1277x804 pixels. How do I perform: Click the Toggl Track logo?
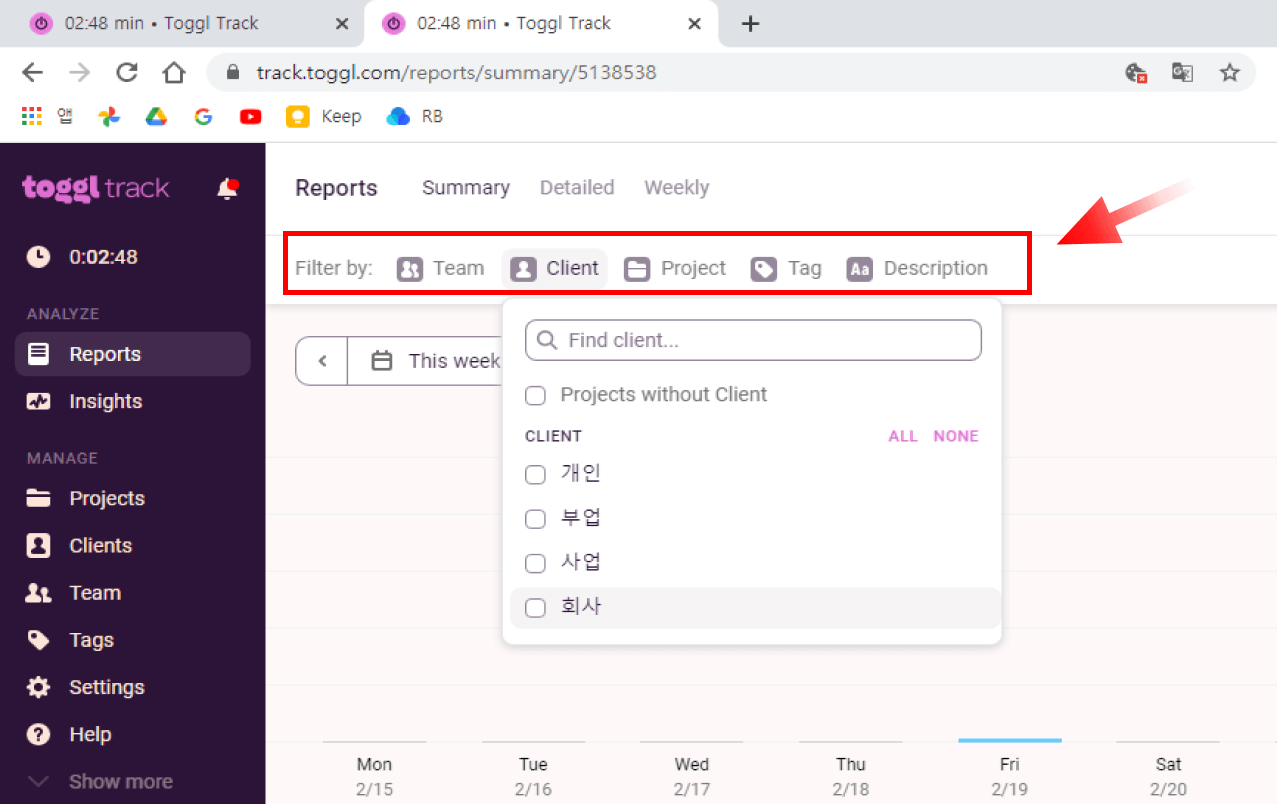pyautogui.click(x=96, y=188)
